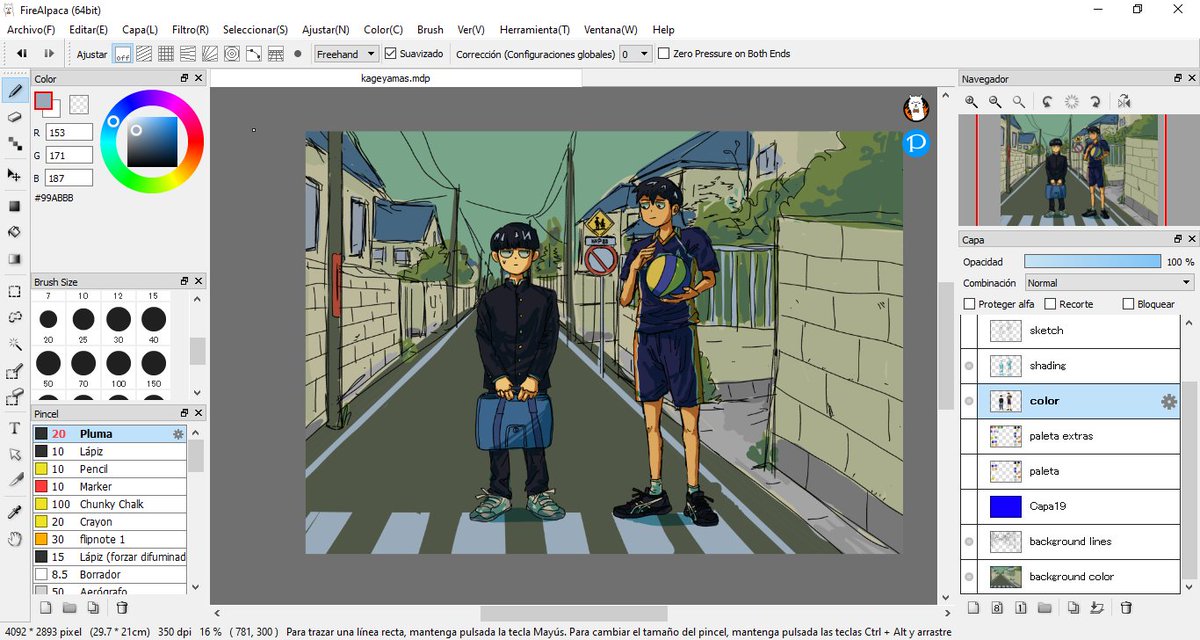Select the Hand tool
The image size is (1200, 640).
(14, 539)
